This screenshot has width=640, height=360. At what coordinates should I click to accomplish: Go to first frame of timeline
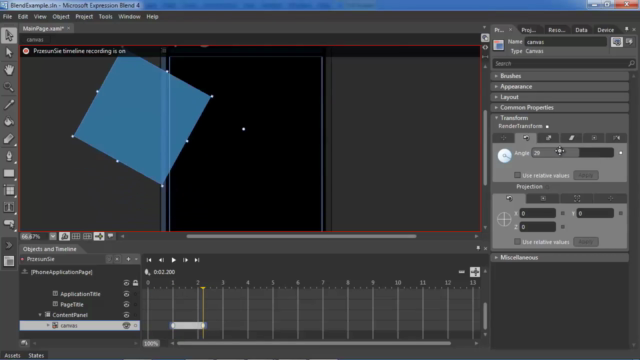click(149, 260)
